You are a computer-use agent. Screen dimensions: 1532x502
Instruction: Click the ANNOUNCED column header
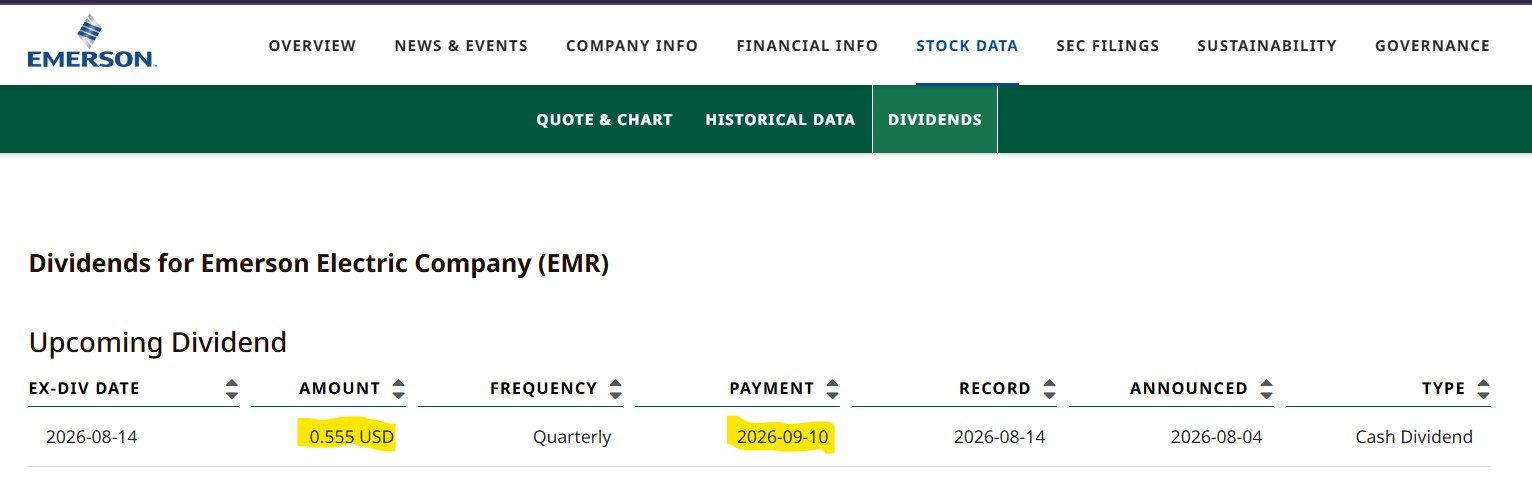pos(1189,389)
